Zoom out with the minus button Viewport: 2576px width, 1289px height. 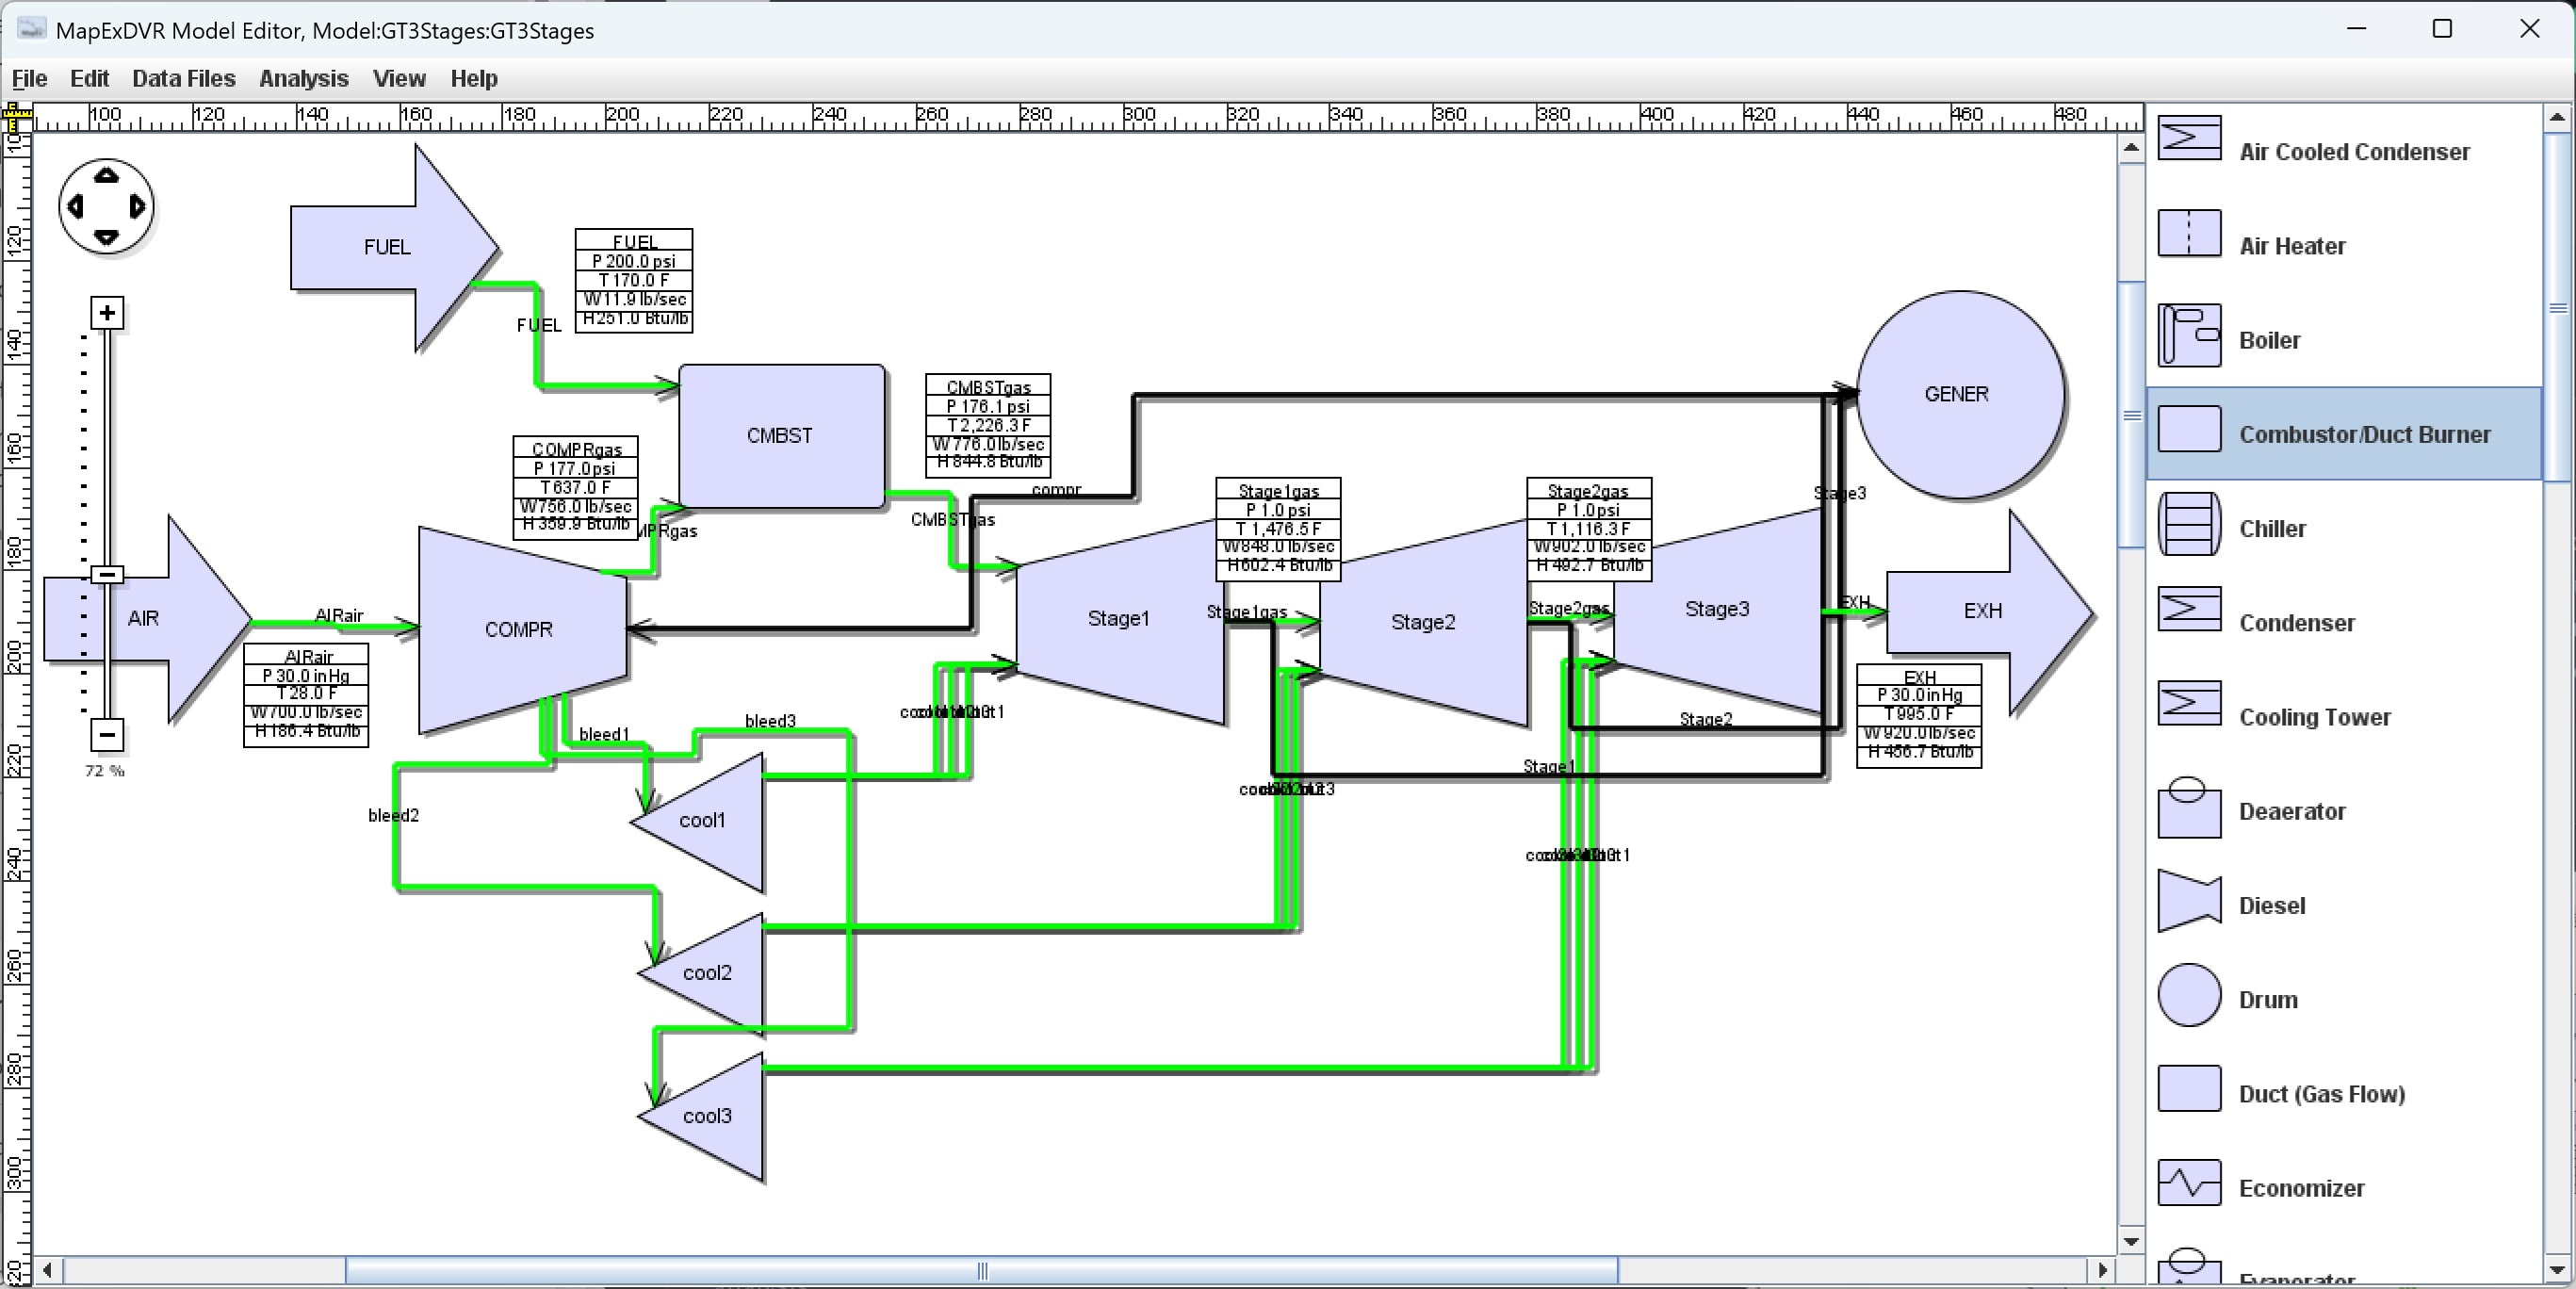click(107, 735)
